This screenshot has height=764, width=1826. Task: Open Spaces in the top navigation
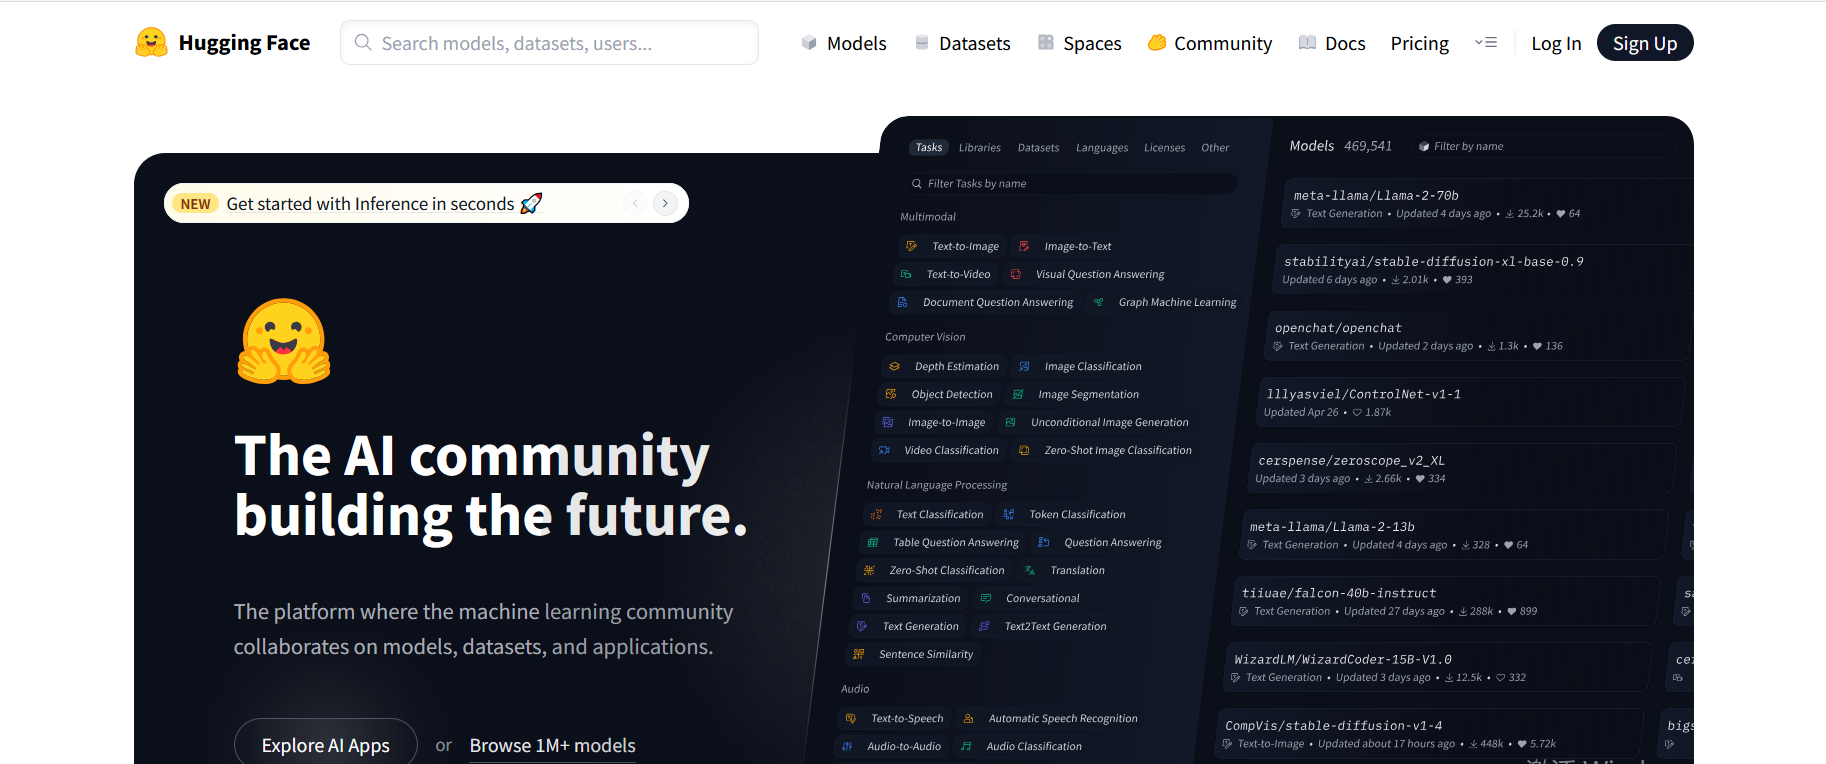pyautogui.click(x=1080, y=43)
